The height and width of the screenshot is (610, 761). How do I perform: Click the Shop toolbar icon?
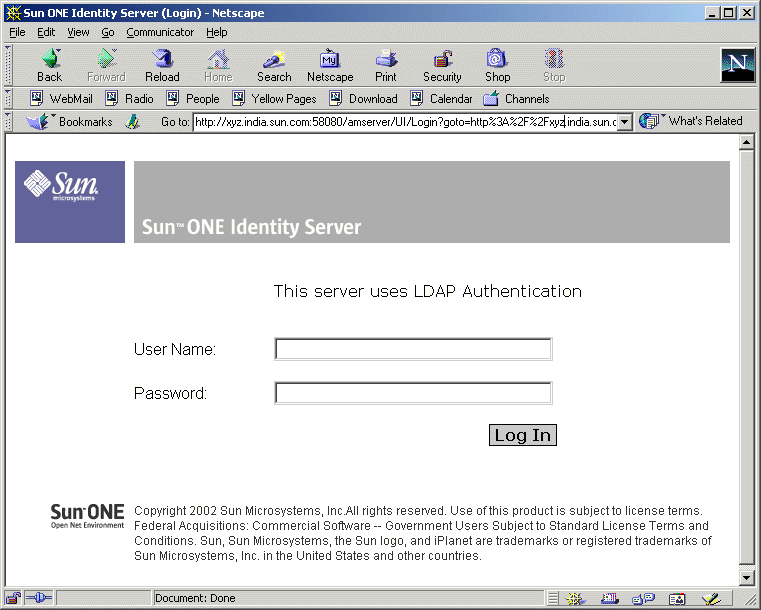(497, 66)
